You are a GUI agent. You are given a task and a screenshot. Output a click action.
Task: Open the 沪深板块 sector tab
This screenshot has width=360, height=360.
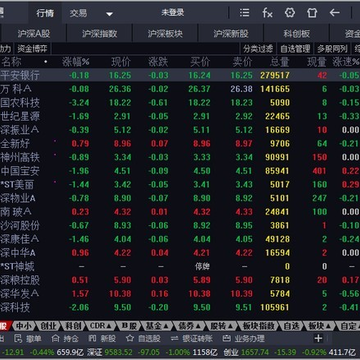point(165,34)
